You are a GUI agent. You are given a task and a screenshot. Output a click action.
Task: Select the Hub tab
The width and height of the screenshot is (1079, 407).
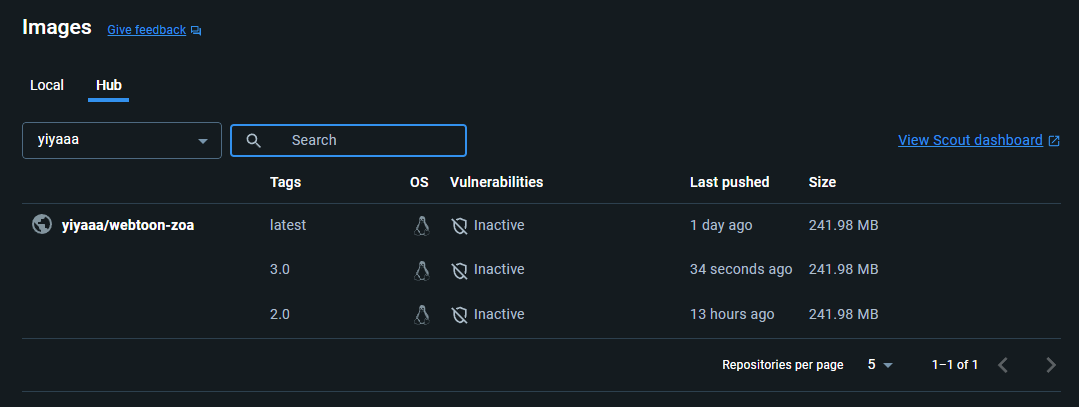click(109, 85)
